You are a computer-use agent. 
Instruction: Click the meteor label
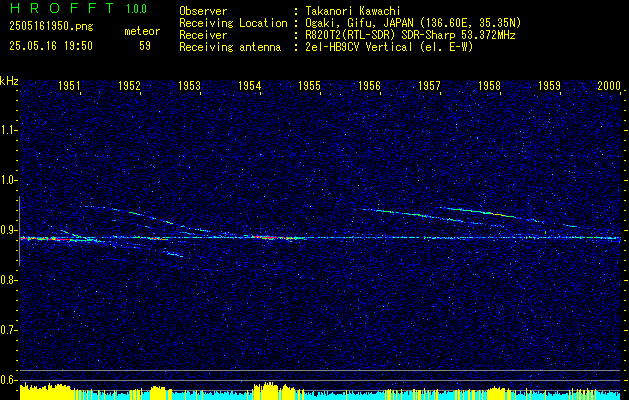pos(142,31)
